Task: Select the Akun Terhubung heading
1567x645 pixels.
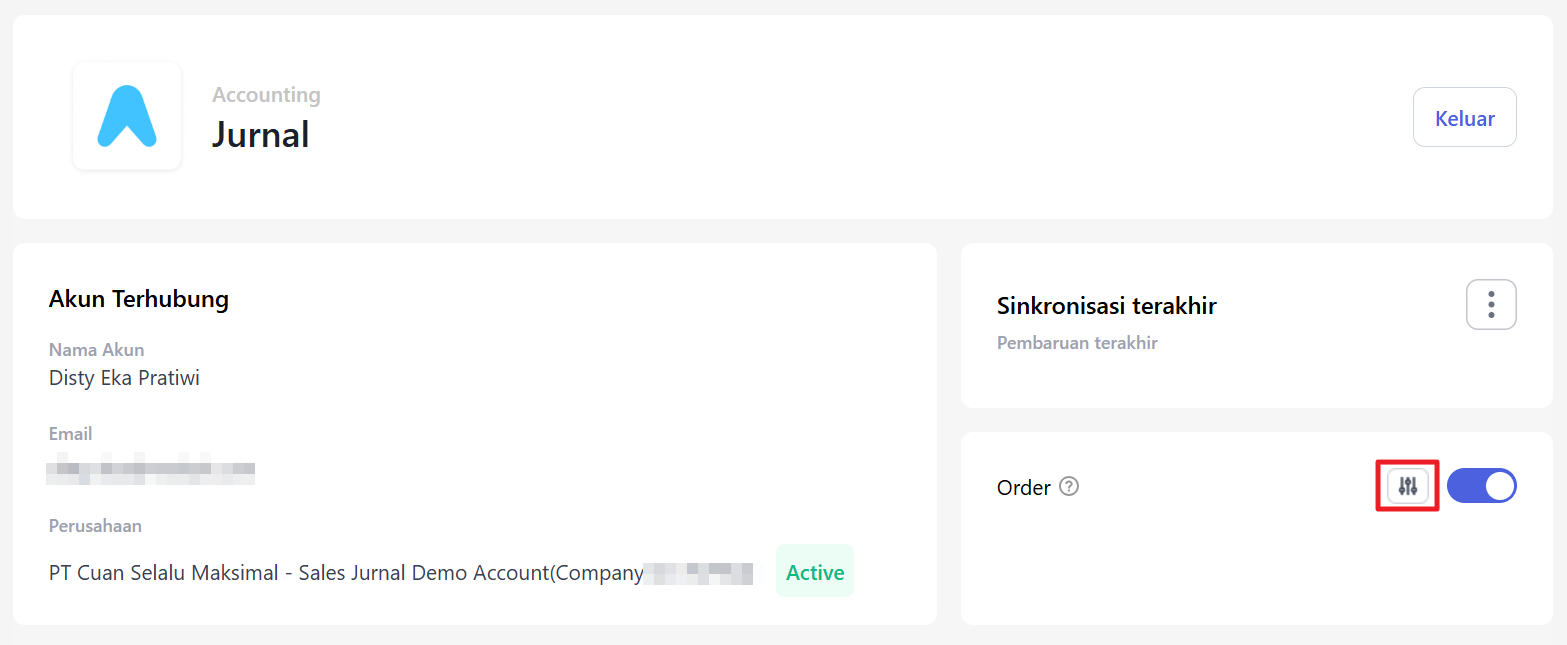Action: 139,298
